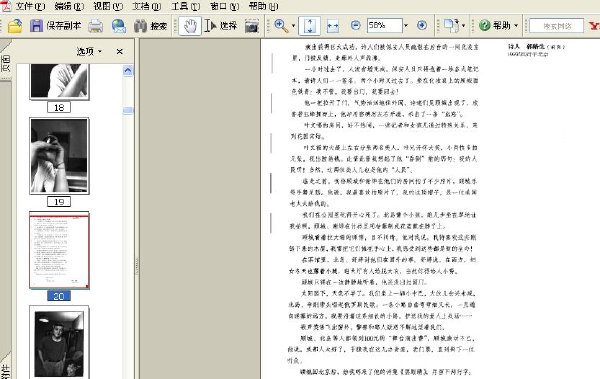Image resolution: width=600 pixels, height=379 pixels.
Task: Open the 窗口 (Window) menu
Action: [x=225, y=6]
